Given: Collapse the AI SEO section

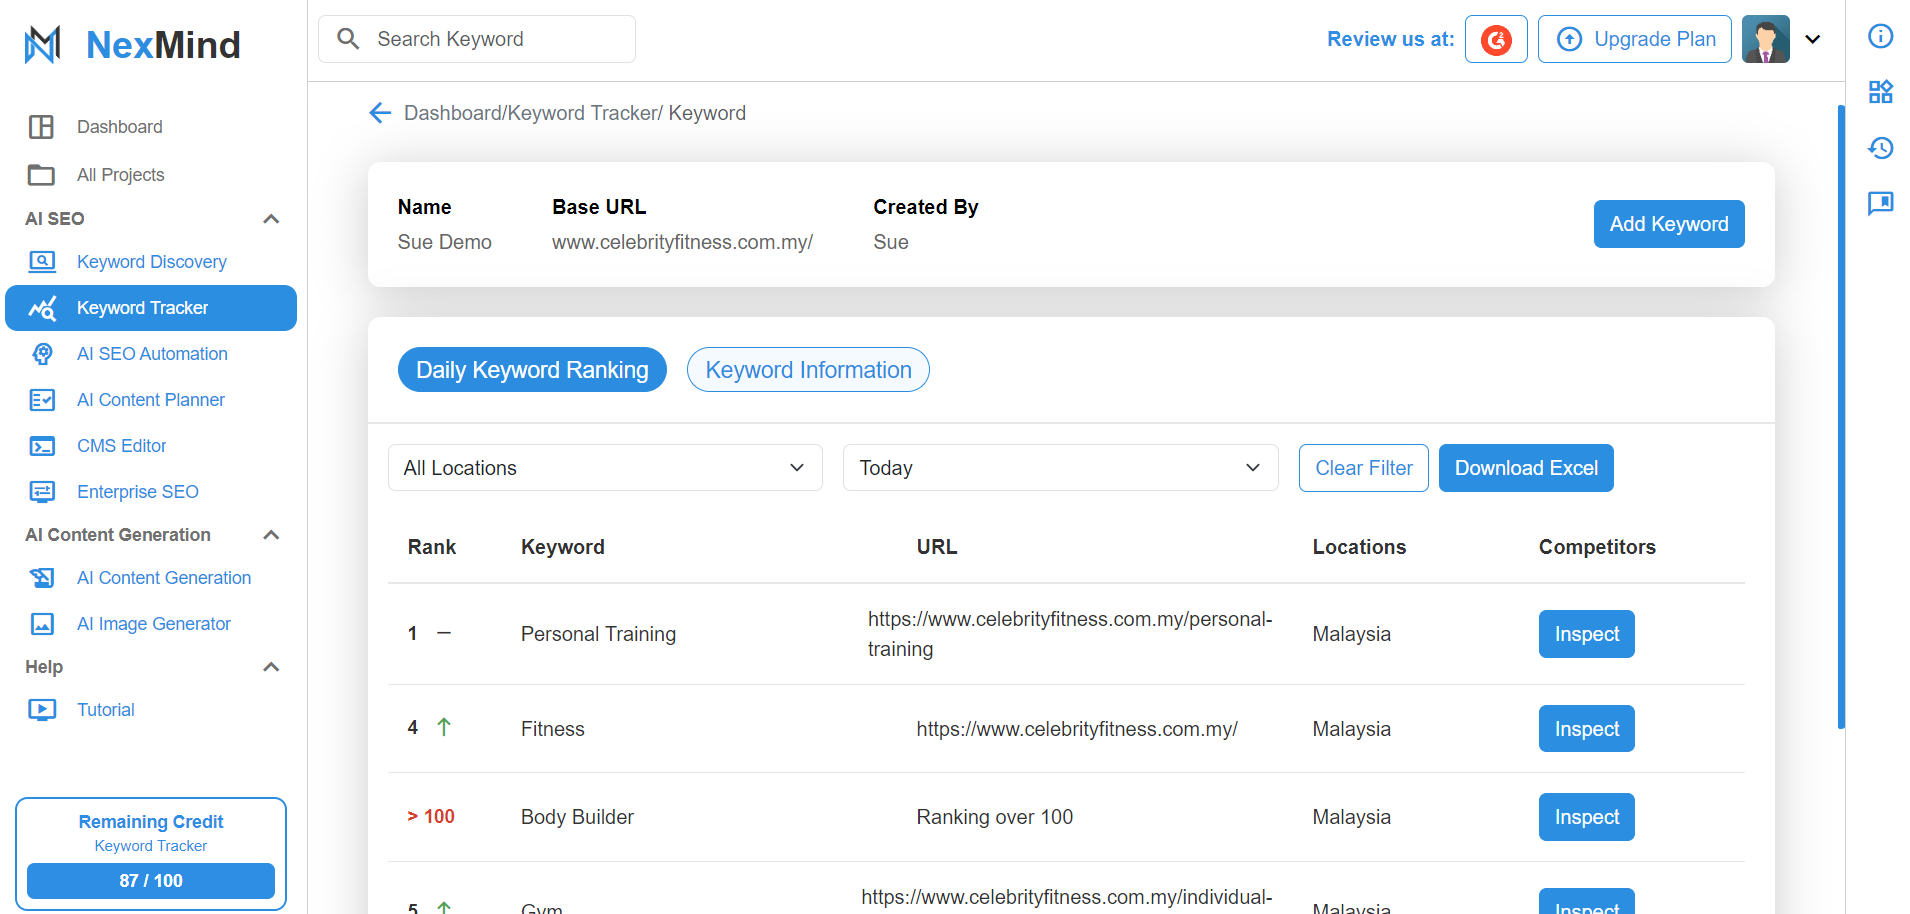Looking at the screenshot, I should 271,219.
